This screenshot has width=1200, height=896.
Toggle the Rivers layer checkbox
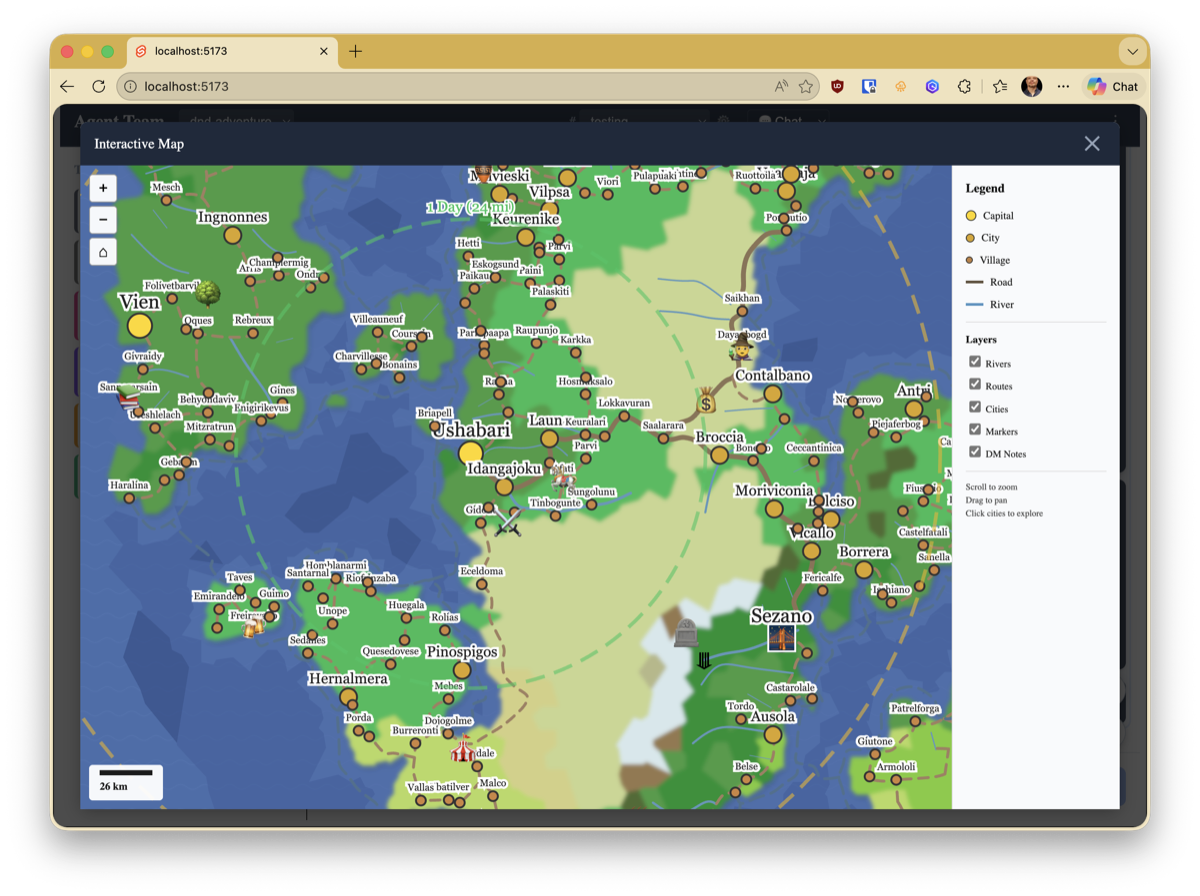[x=975, y=362]
